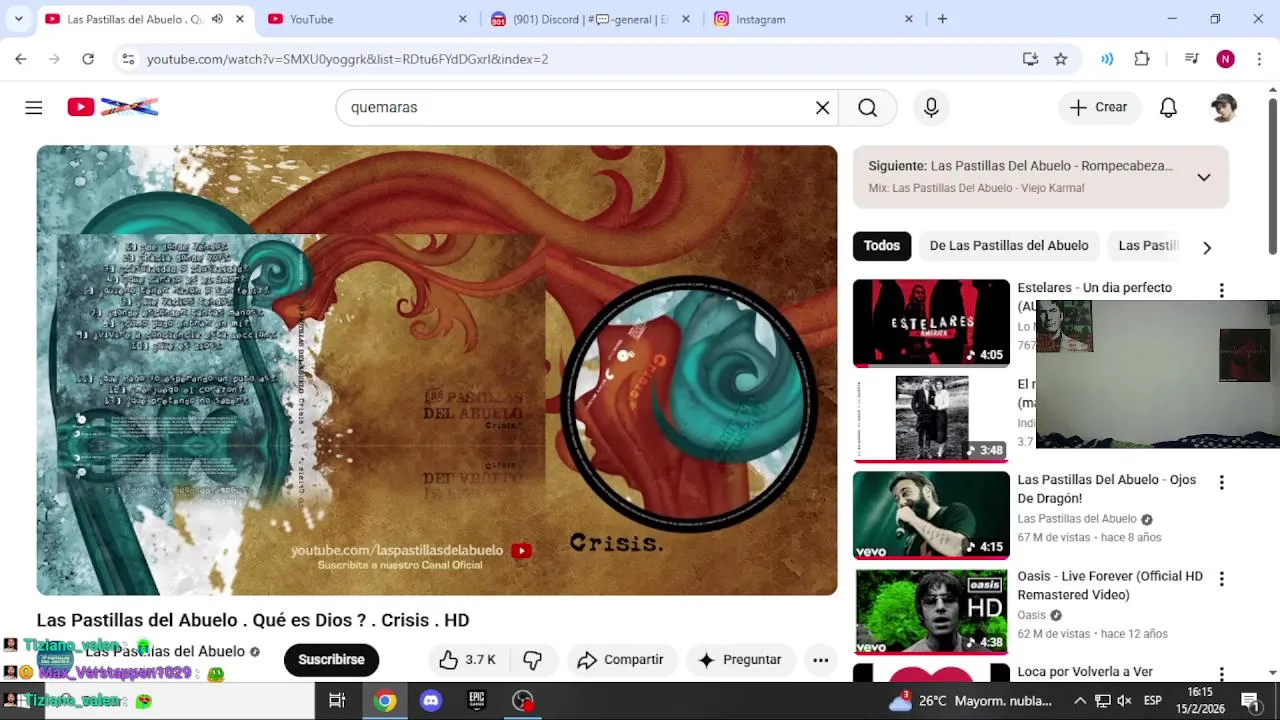Image resolution: width=1280 pixels, height=720 pixels.
Task: Mute tab audio speaker on first tab
Action: pos(217,19)
